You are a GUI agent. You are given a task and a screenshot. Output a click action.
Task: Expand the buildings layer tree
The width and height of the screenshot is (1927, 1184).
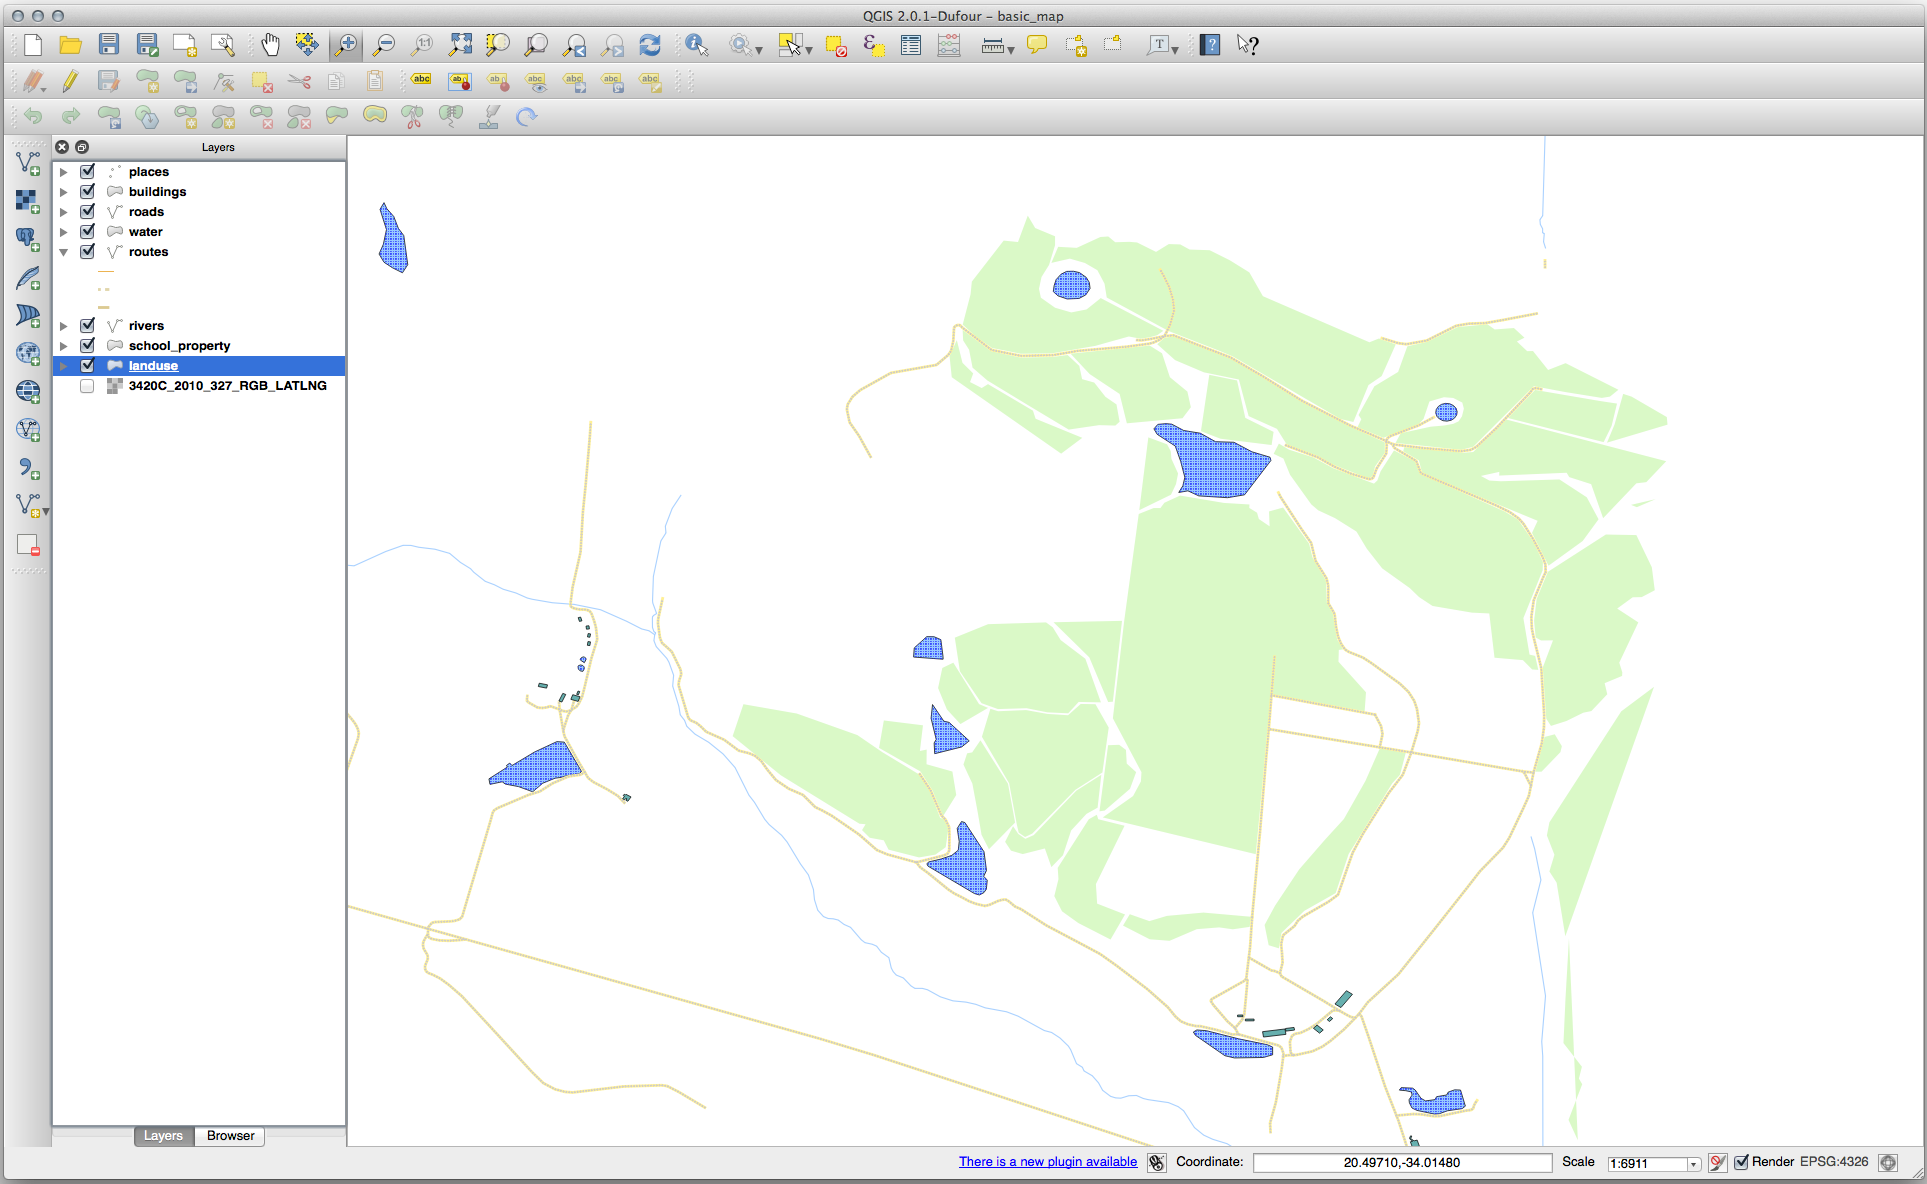(x=64, y=192)
